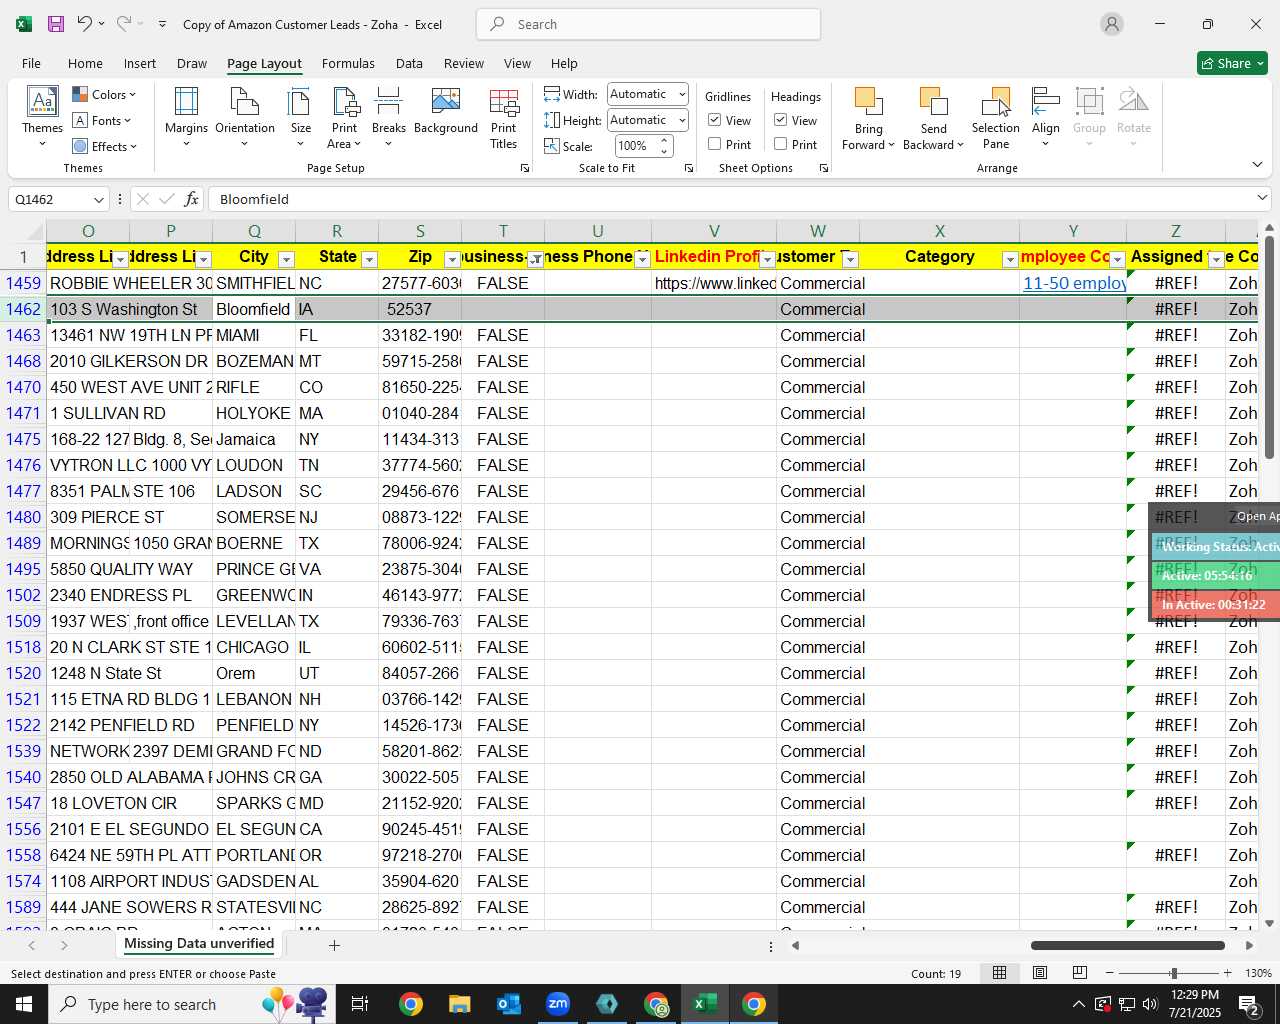Screen dimensions: 1280x1024
Task: Open the Align options
Action: point(1045,118)
